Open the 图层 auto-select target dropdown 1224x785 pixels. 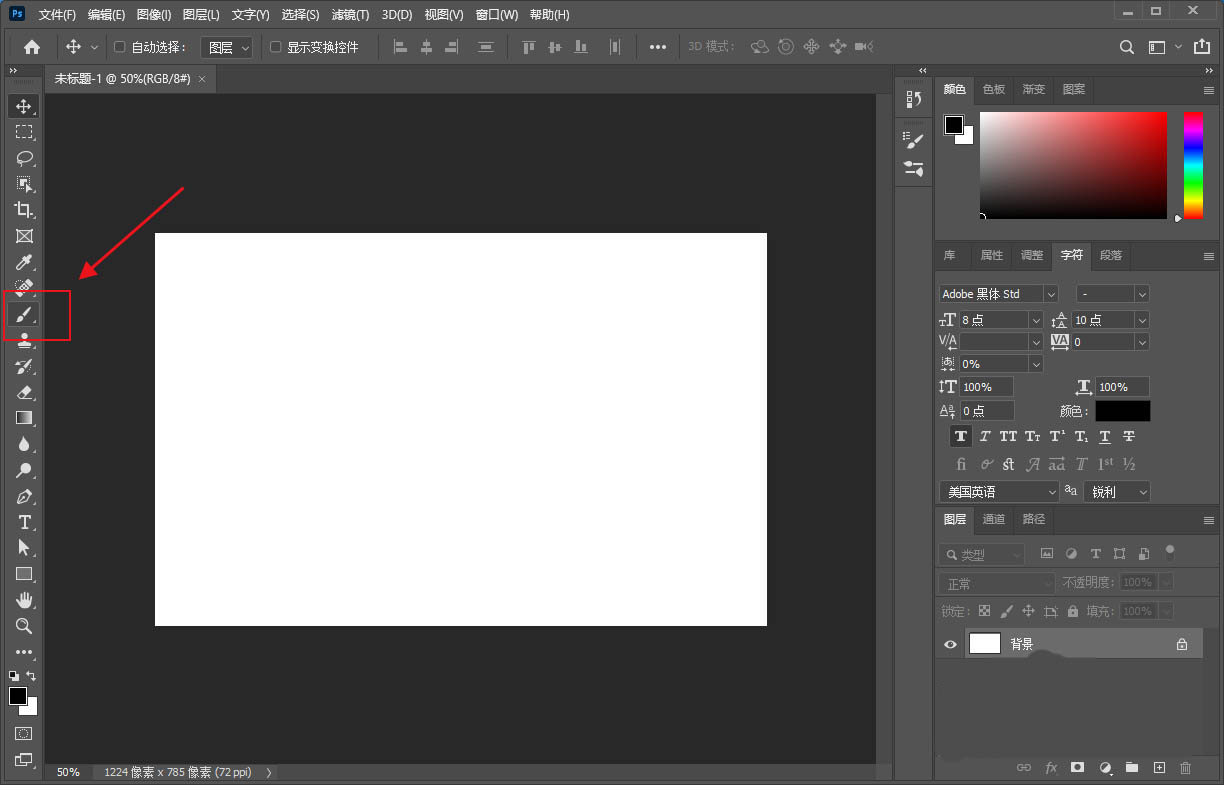tap(227, 47)
